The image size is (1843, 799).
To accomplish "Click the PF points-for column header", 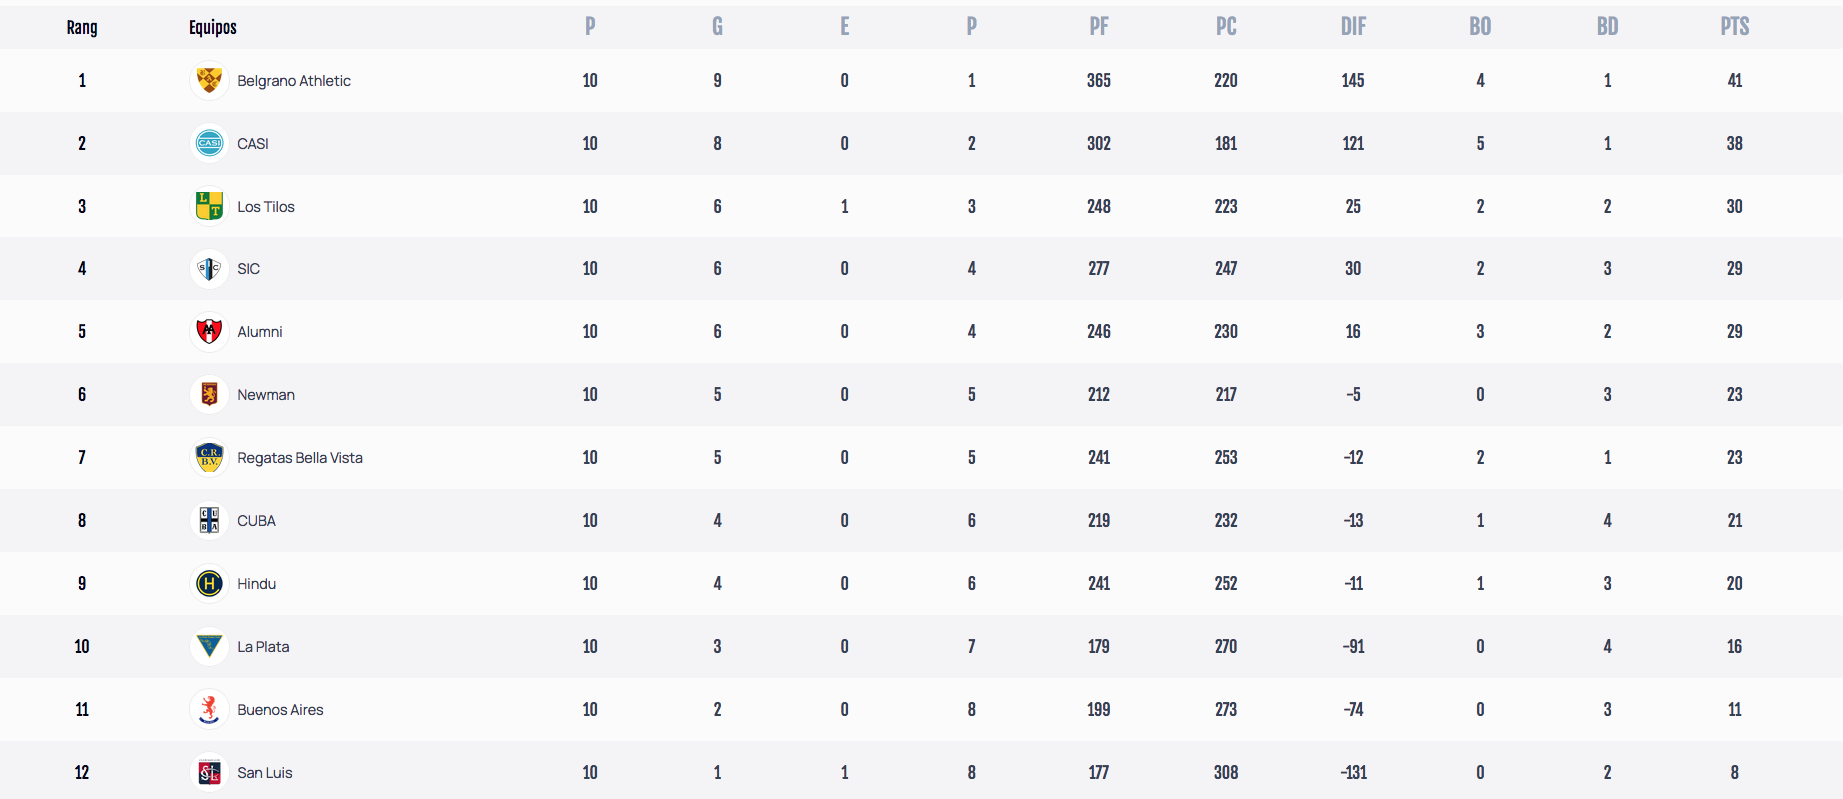I will click(1099, 27).
